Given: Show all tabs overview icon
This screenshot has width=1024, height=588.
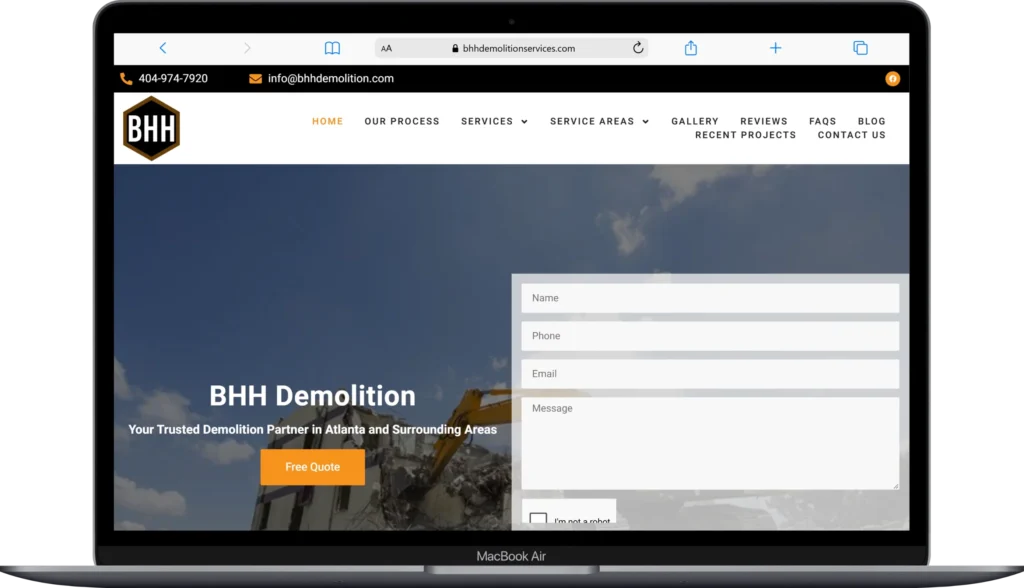Looking at the screenshot, I should point(861,48).
